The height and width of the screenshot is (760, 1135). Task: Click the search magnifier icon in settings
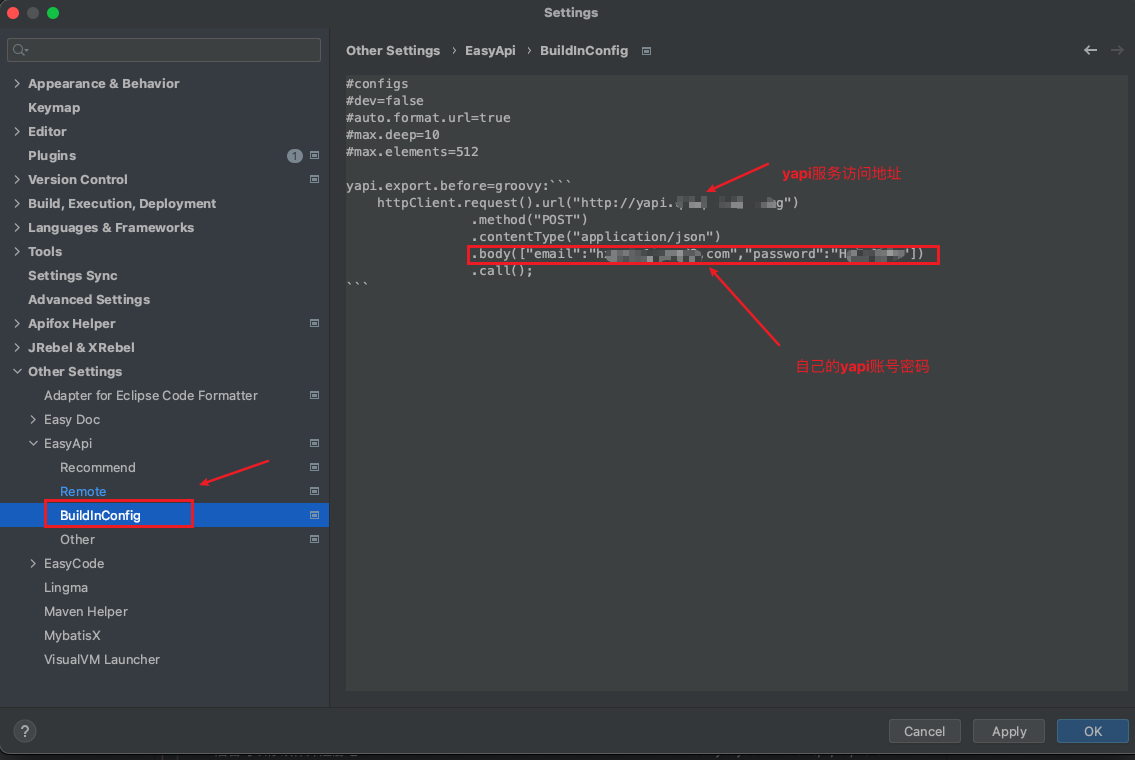pos(20,50)
